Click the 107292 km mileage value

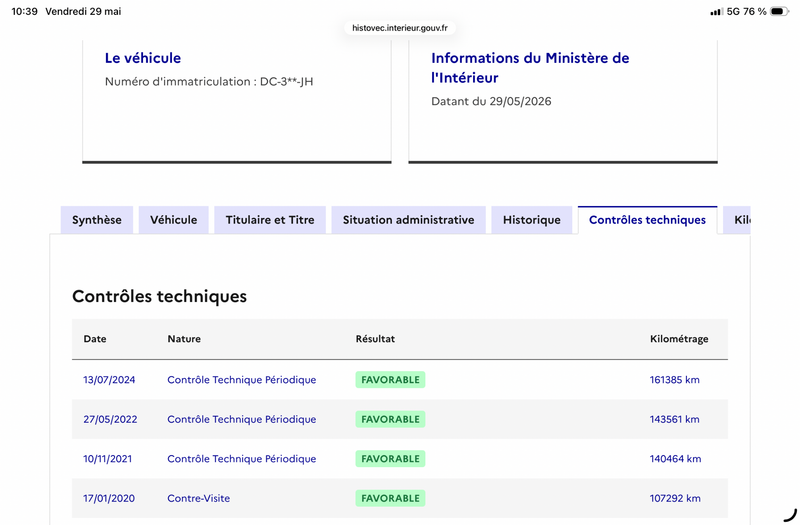[675, 498]
